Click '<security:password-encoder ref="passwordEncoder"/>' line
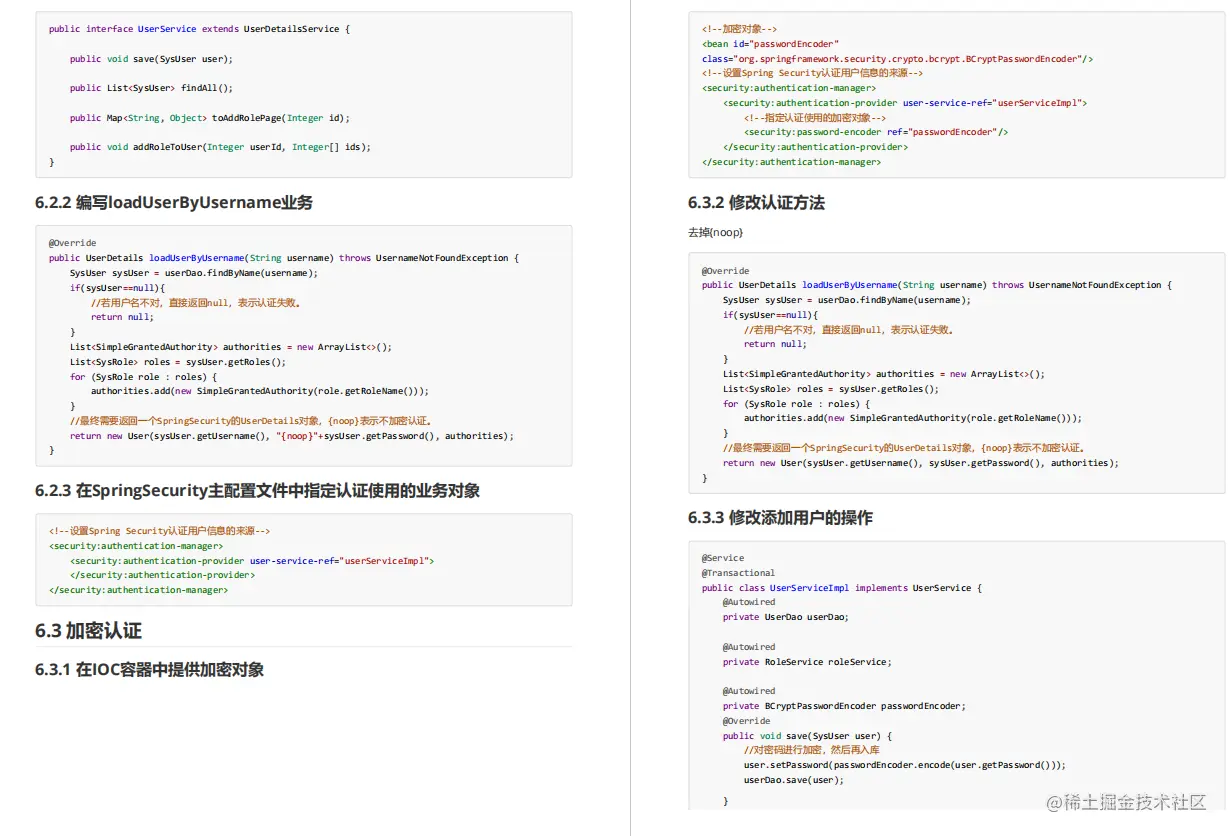This screenshot has width=1230, height=836. click(x=876, y=132)
